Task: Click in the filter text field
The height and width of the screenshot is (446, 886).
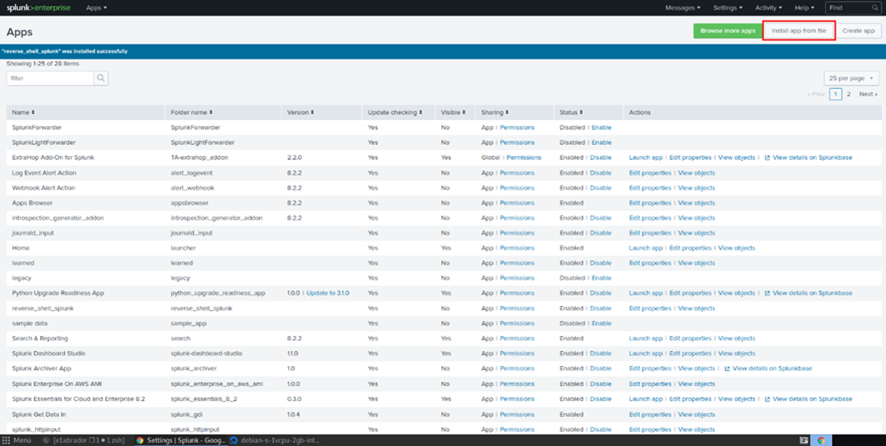Action: 50,78
